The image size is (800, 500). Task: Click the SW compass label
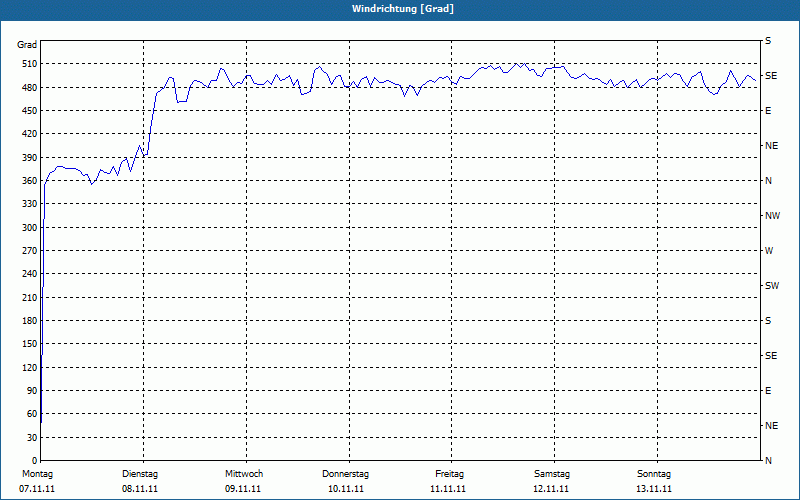tap(772, 286)
